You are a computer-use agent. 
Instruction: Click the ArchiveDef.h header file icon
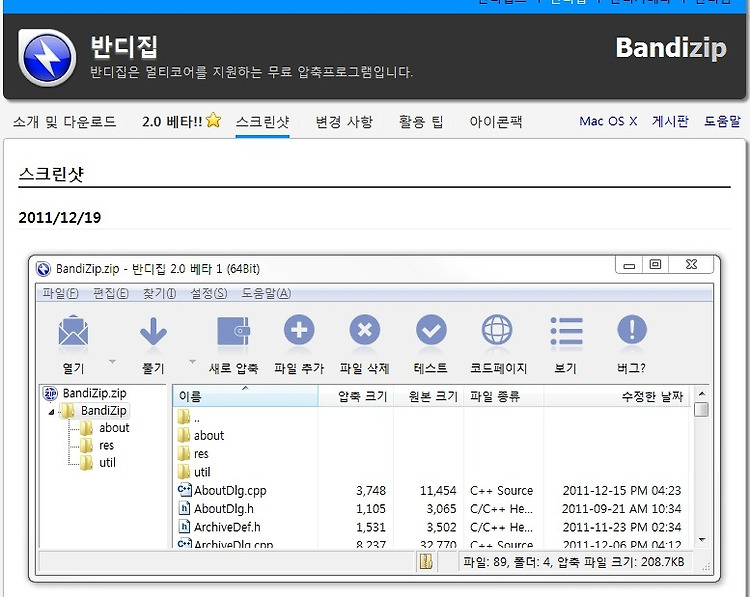click(x=184, y=527)
